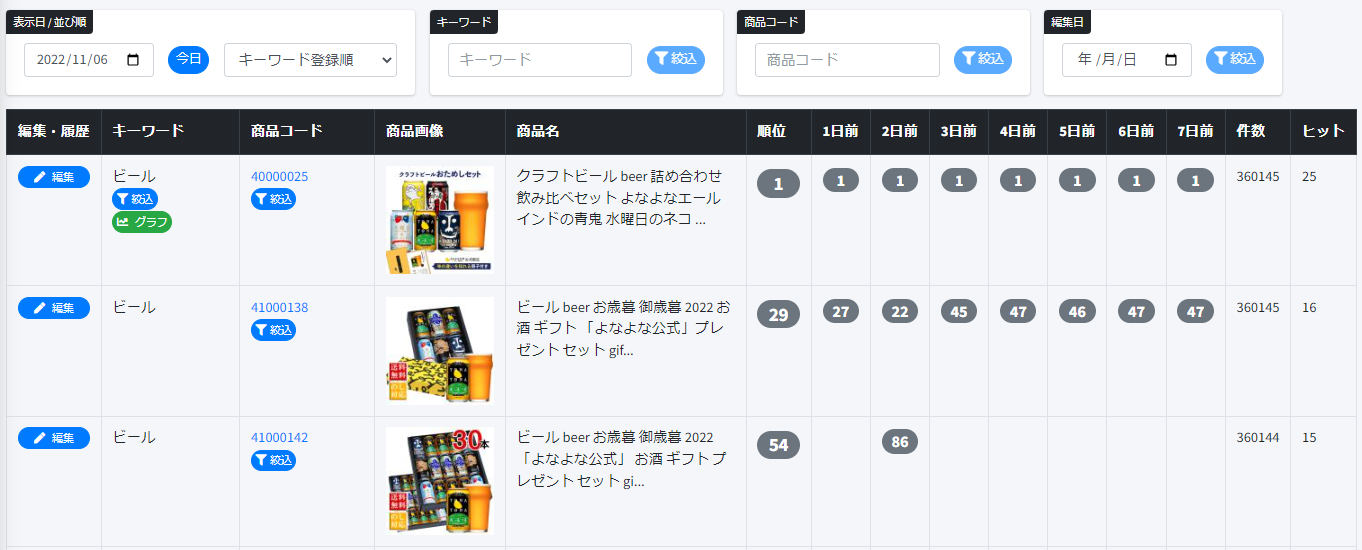Click hit count 15 in third row
The width and height of the screenshot is (1362, 550).
tap(1309, 438)
